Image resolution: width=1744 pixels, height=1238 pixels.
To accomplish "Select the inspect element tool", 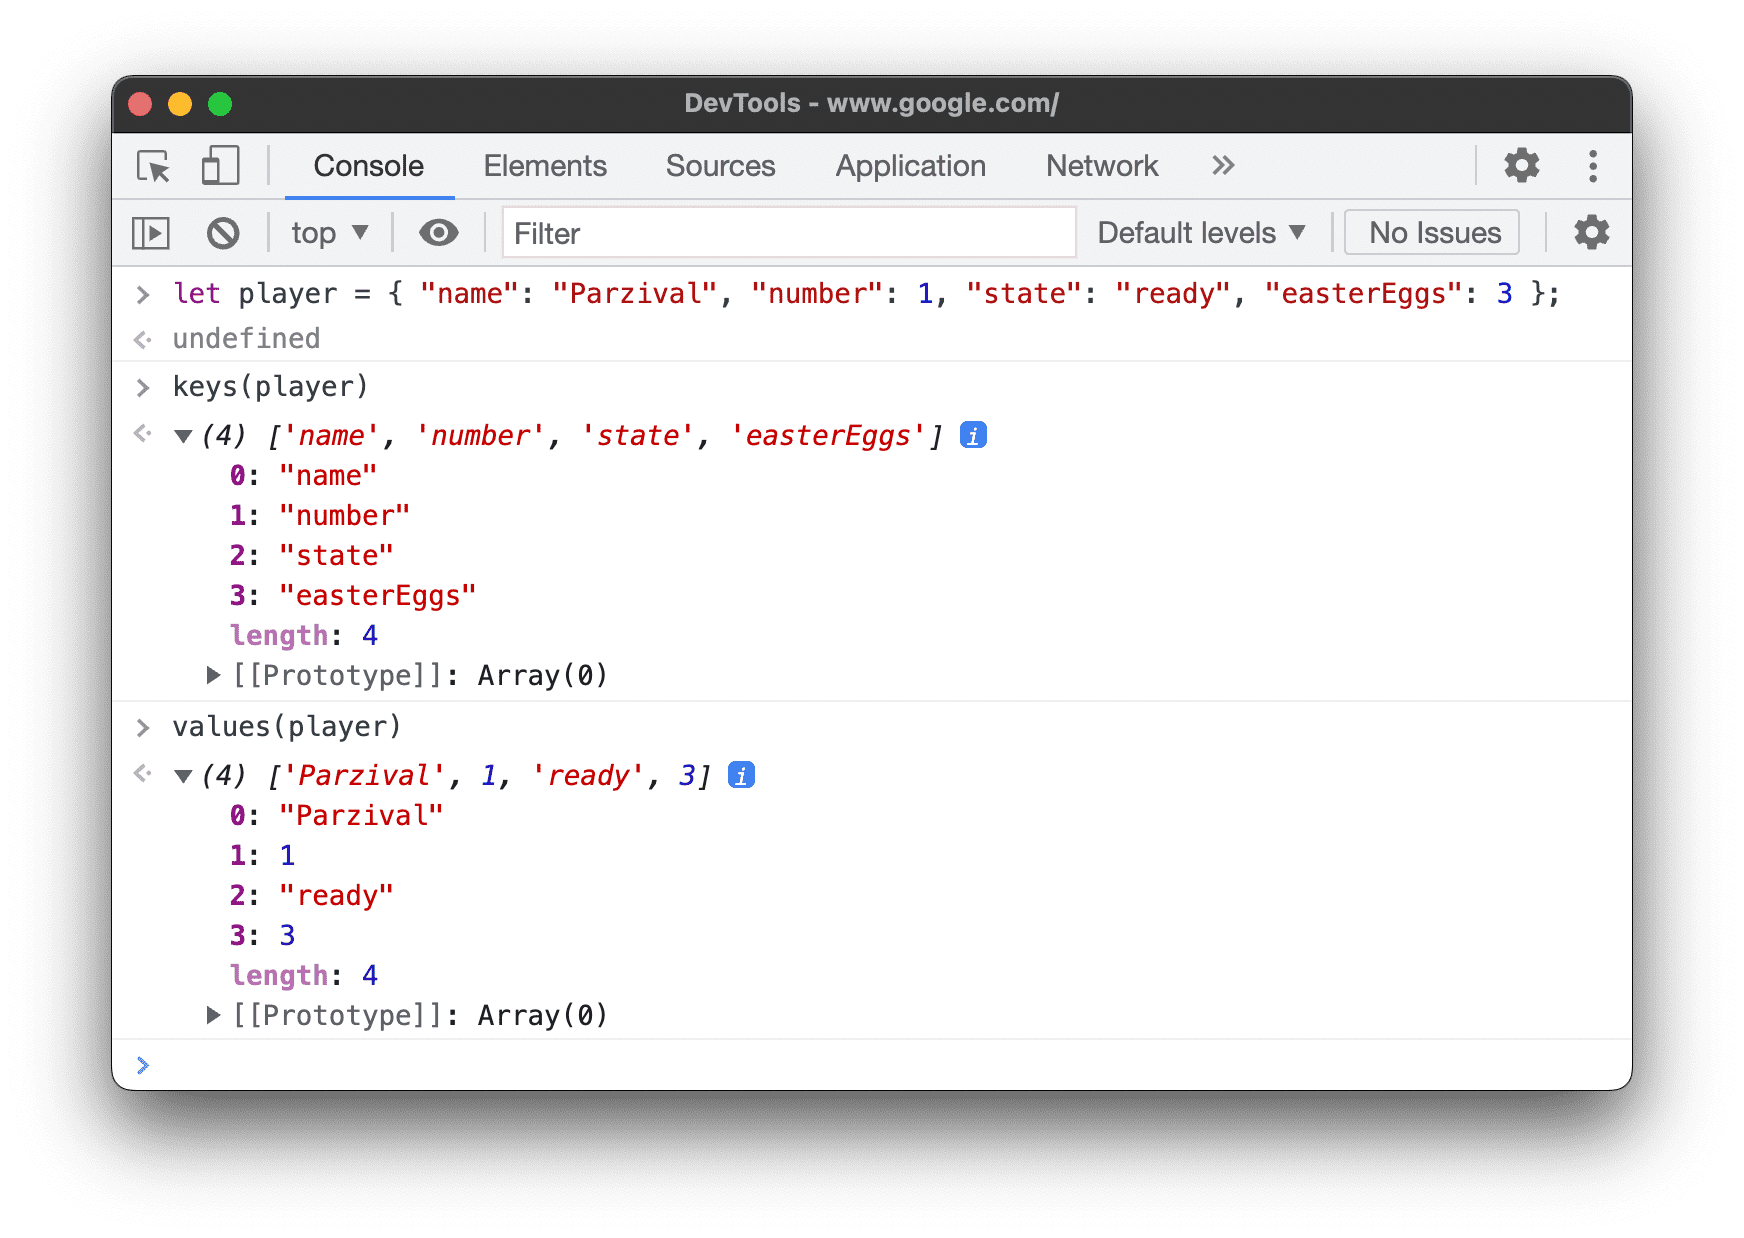I will [151, 166].
